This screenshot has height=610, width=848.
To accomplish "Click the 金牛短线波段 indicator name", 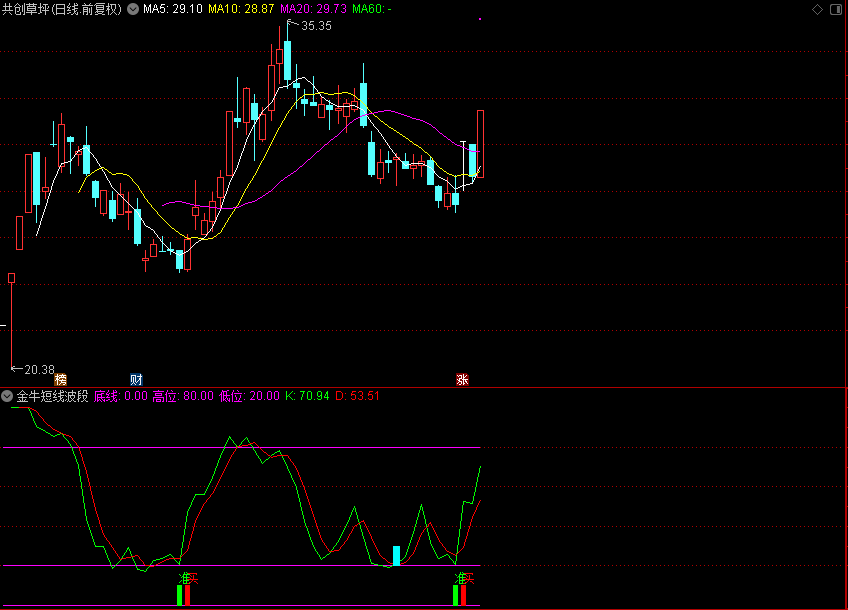I will tap(52, 396).
